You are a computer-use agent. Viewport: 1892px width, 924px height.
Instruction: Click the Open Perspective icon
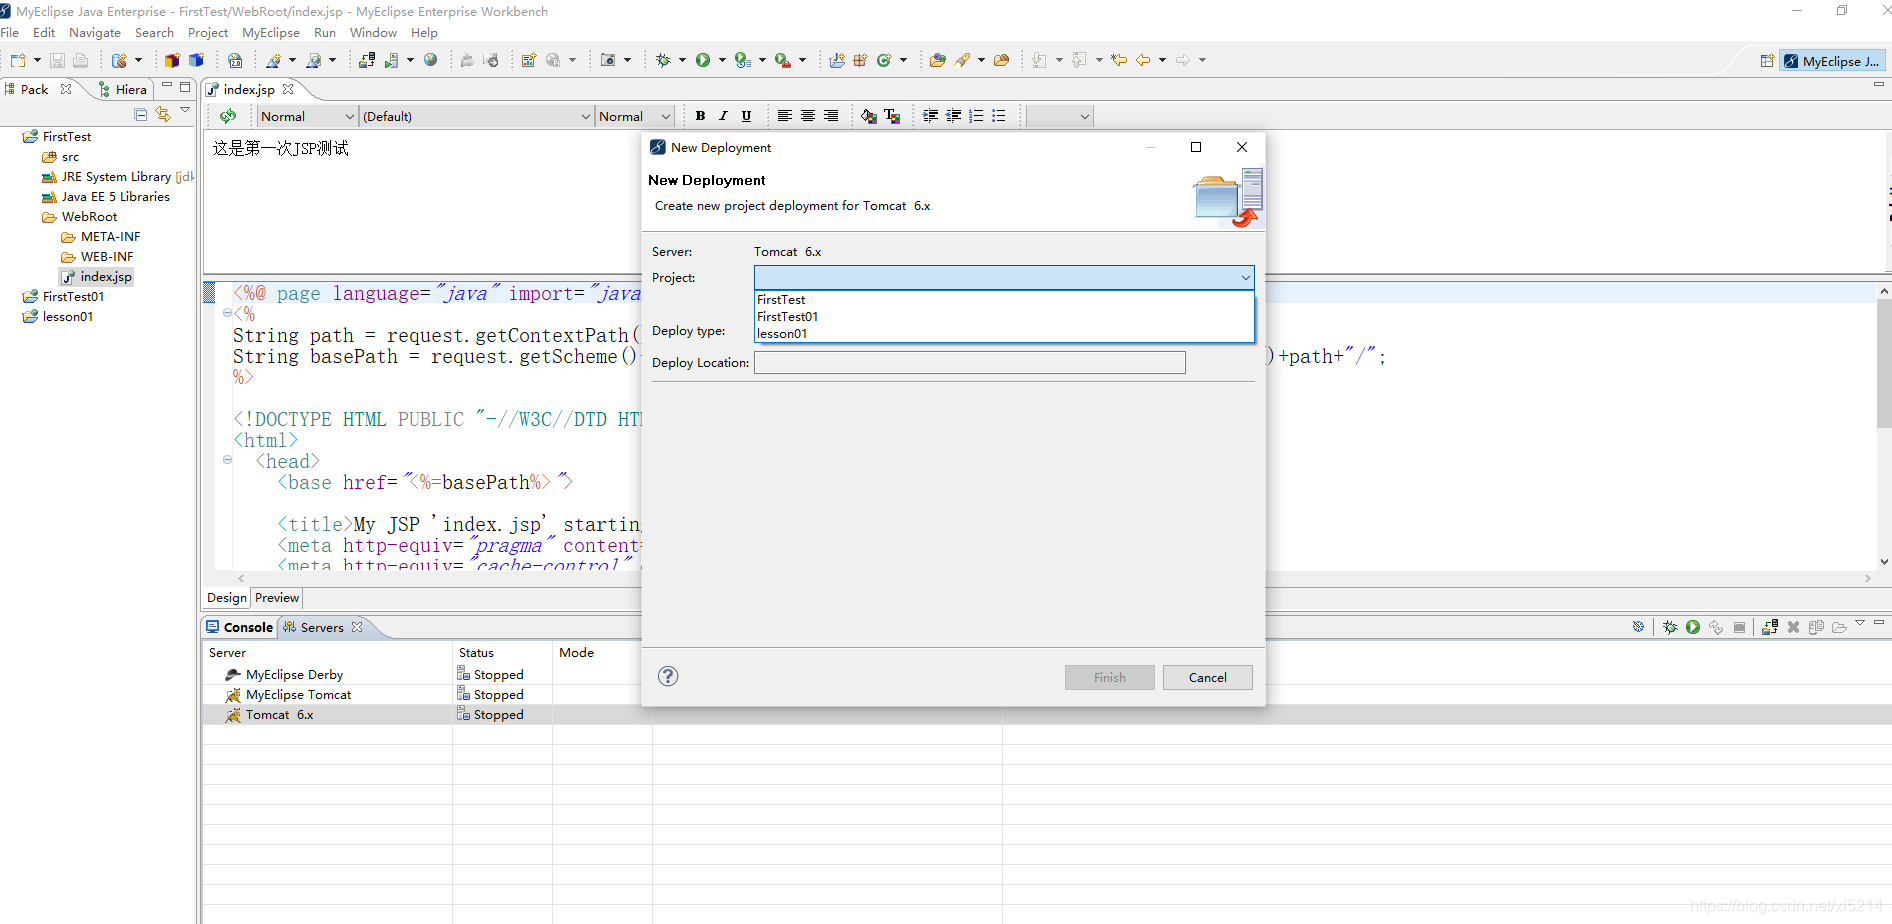[1767, 61]
